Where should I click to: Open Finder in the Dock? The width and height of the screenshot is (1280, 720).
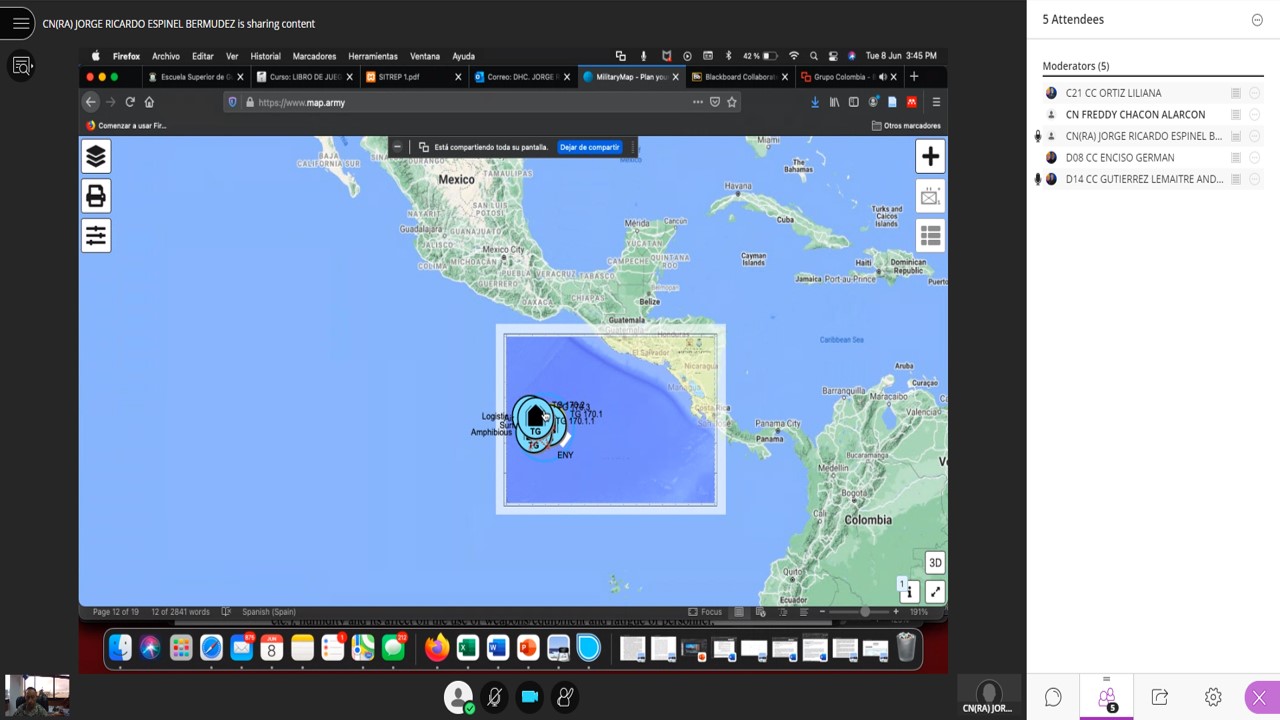(x=120, y=649)
